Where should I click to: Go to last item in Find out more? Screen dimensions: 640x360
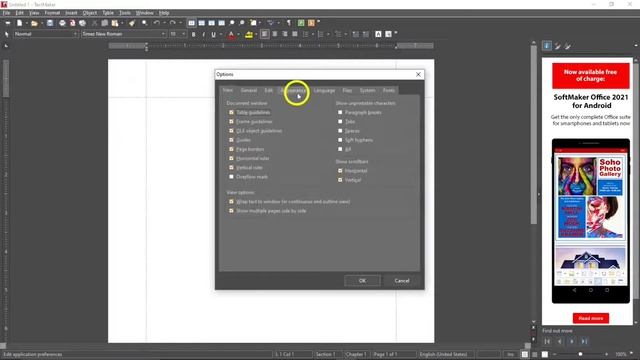[x=584, y=341]
